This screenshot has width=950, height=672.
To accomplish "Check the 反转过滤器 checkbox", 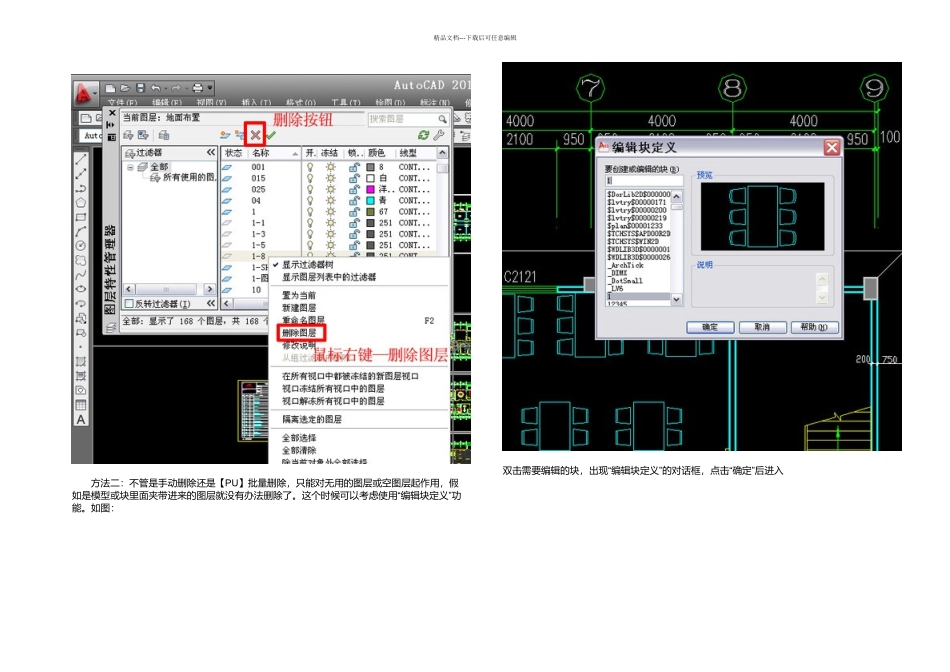I will pyautogui.click(x=128, y=304).
